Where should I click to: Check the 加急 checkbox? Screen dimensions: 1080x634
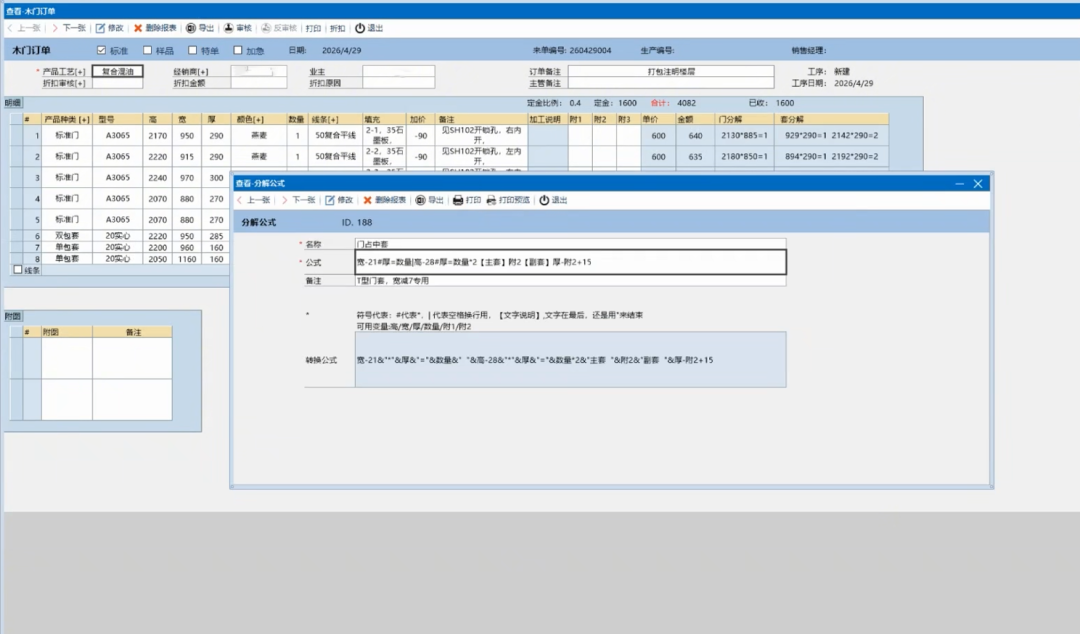(238, 50)
